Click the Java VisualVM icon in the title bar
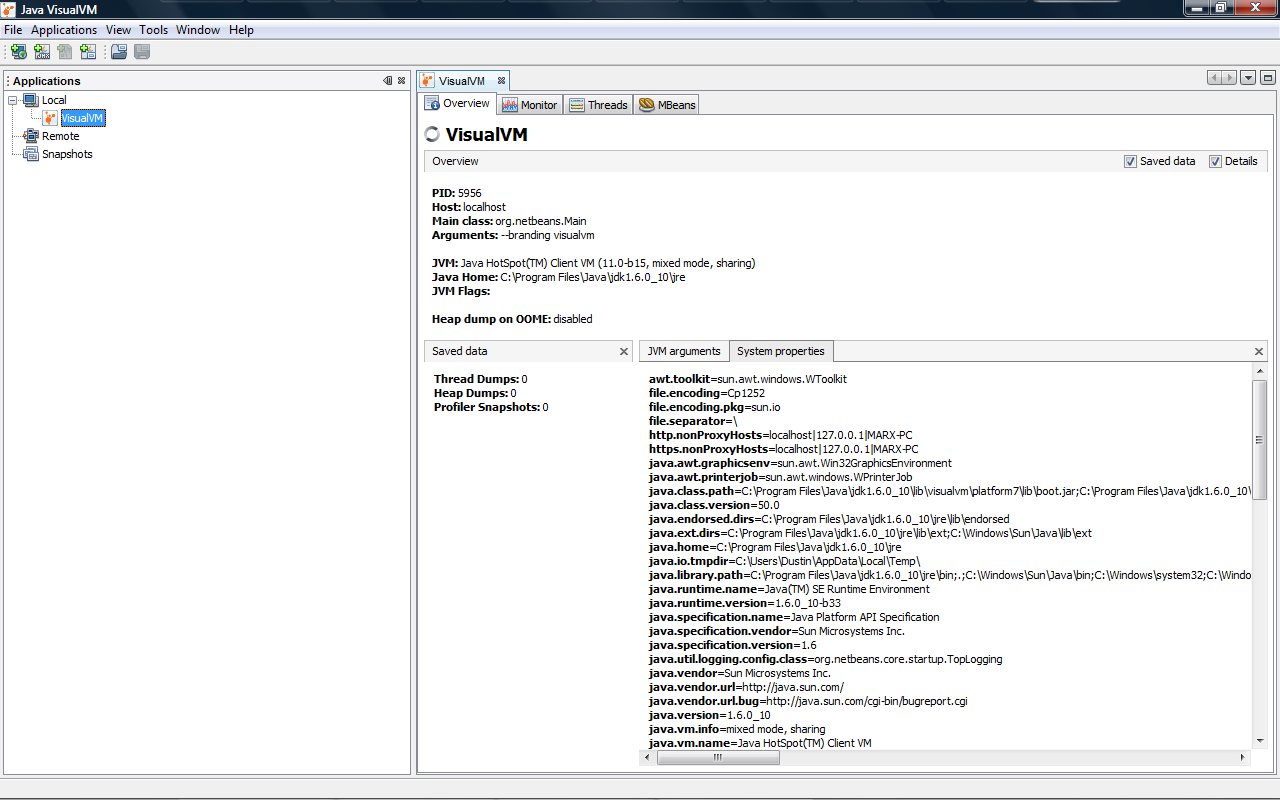This screenshot has width=1280, height=800. [8, 7]
